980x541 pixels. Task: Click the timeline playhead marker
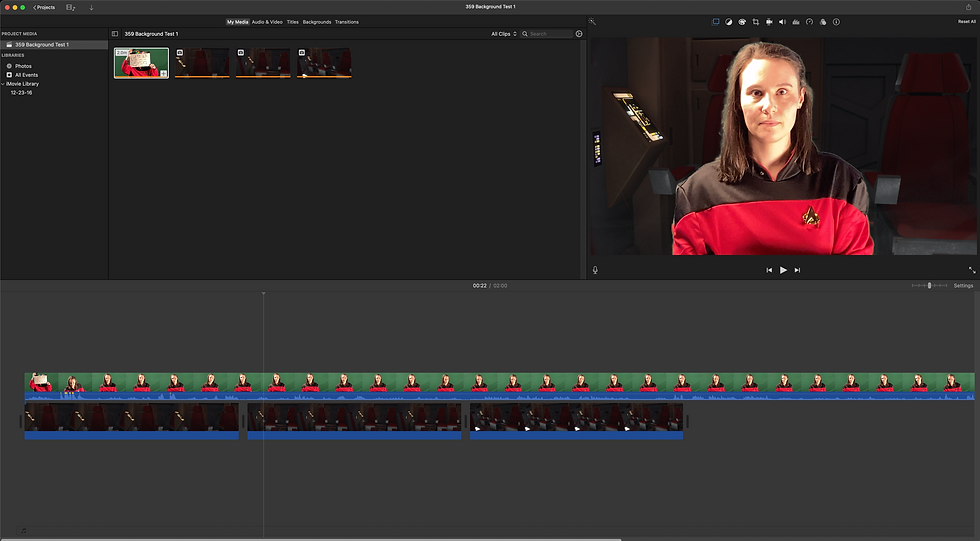(263, 294)
